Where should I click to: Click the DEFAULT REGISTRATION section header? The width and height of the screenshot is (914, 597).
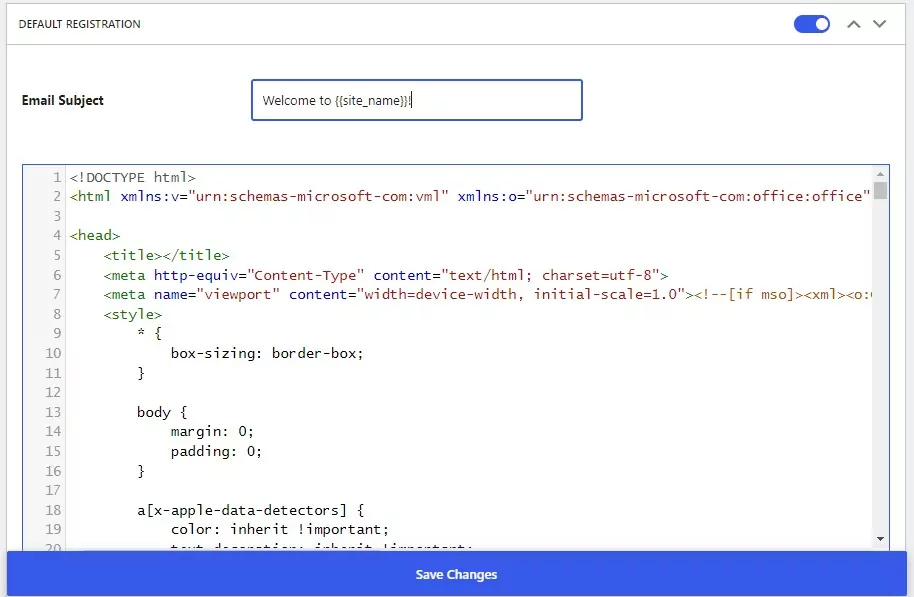click(79, 24)
